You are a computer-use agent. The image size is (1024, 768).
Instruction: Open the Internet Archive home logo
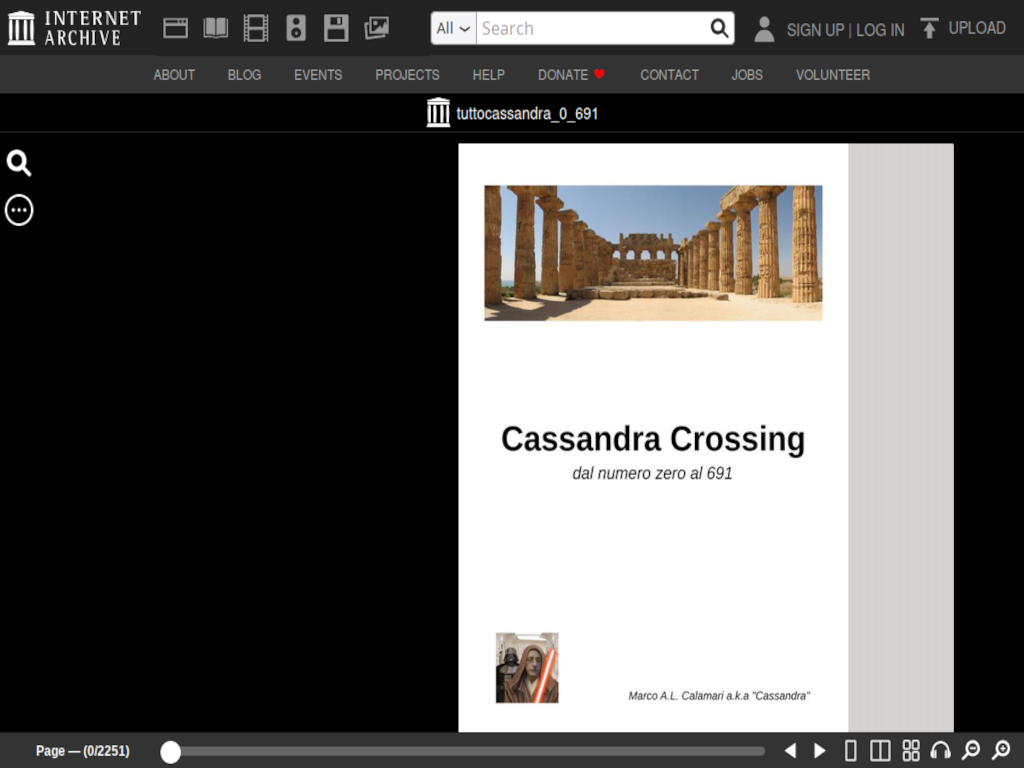74,28
